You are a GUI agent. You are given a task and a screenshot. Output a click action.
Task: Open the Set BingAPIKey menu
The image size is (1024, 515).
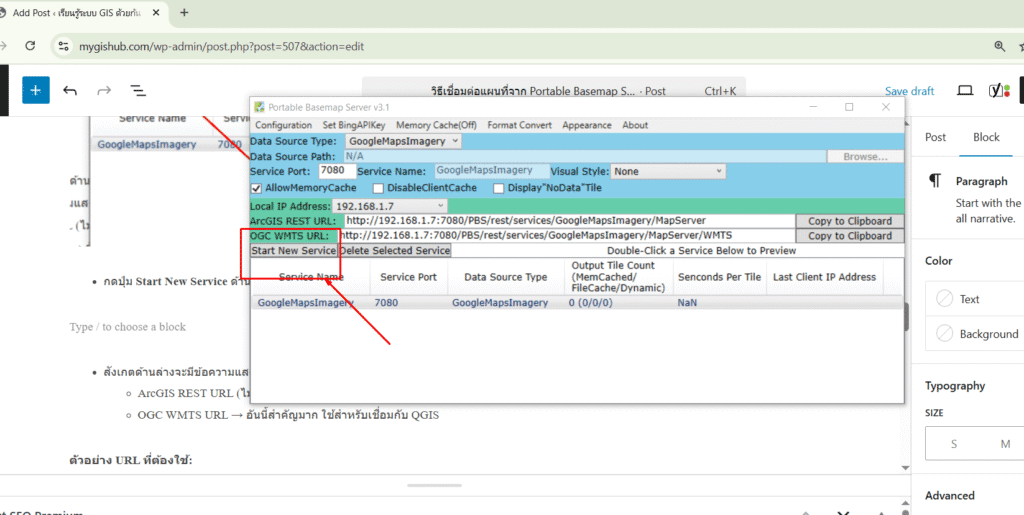(354, 125)
